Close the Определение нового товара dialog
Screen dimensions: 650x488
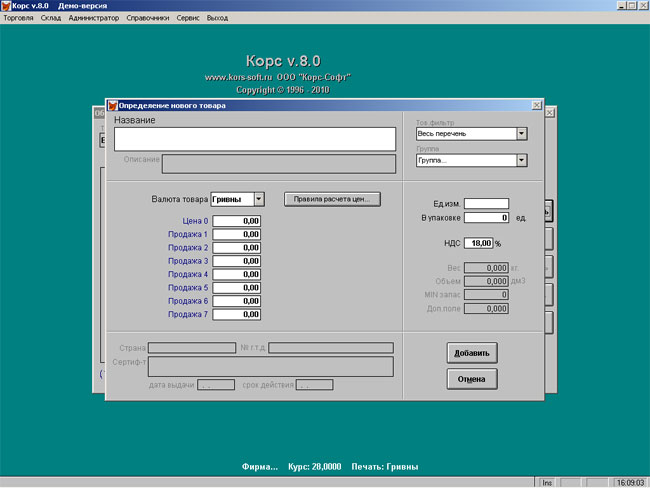pos(536,105)
